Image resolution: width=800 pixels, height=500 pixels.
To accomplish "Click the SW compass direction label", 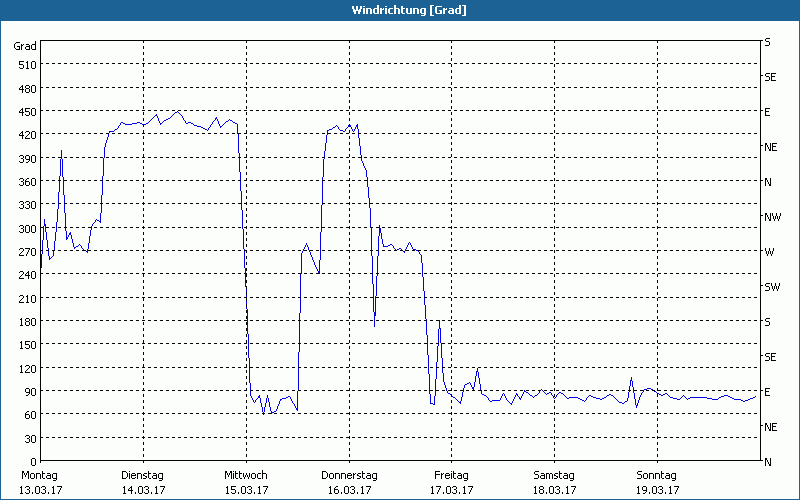I will pos(771,287).
